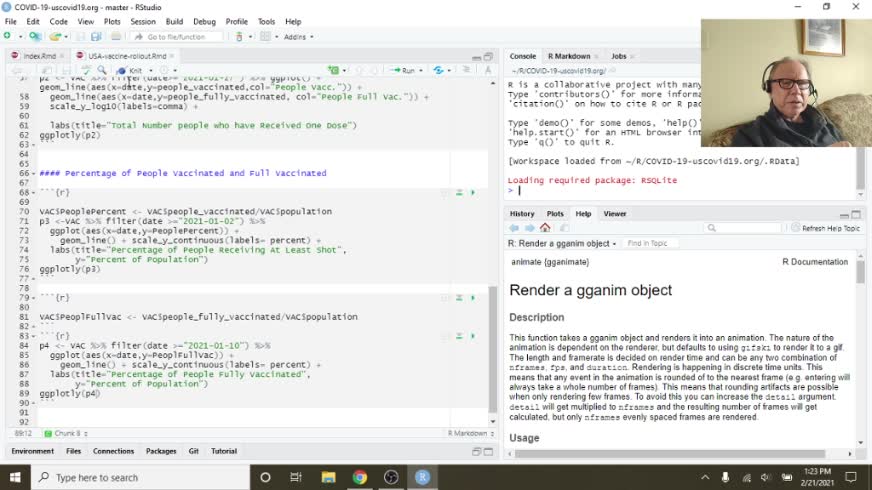This screenshot has width=872, height=490.
Task: Switch to the USA-vaccine-rollout.Rmd tab
Action: [127, 56]
